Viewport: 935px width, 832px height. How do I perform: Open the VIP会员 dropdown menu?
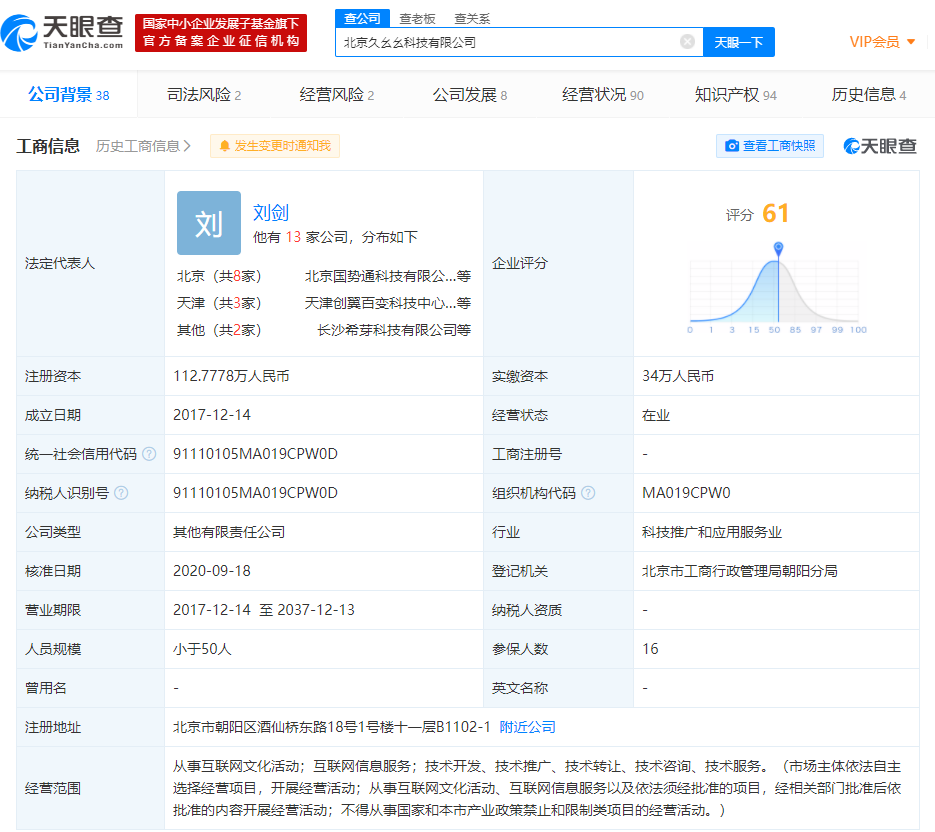click(x=882, y=42)
